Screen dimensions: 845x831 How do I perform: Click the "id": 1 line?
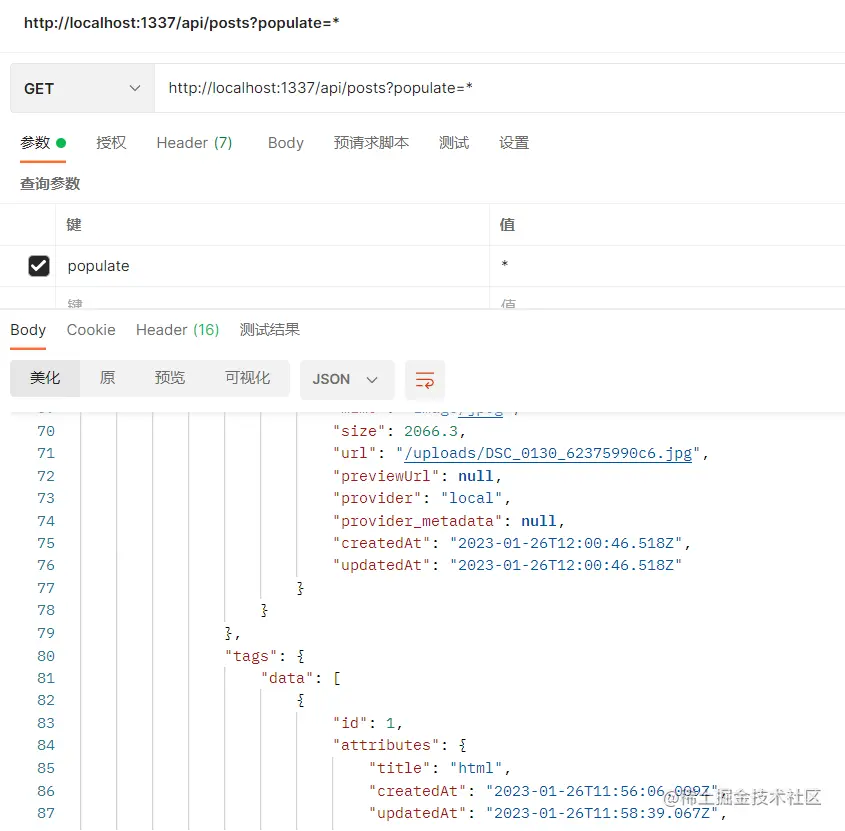(368, 723)
